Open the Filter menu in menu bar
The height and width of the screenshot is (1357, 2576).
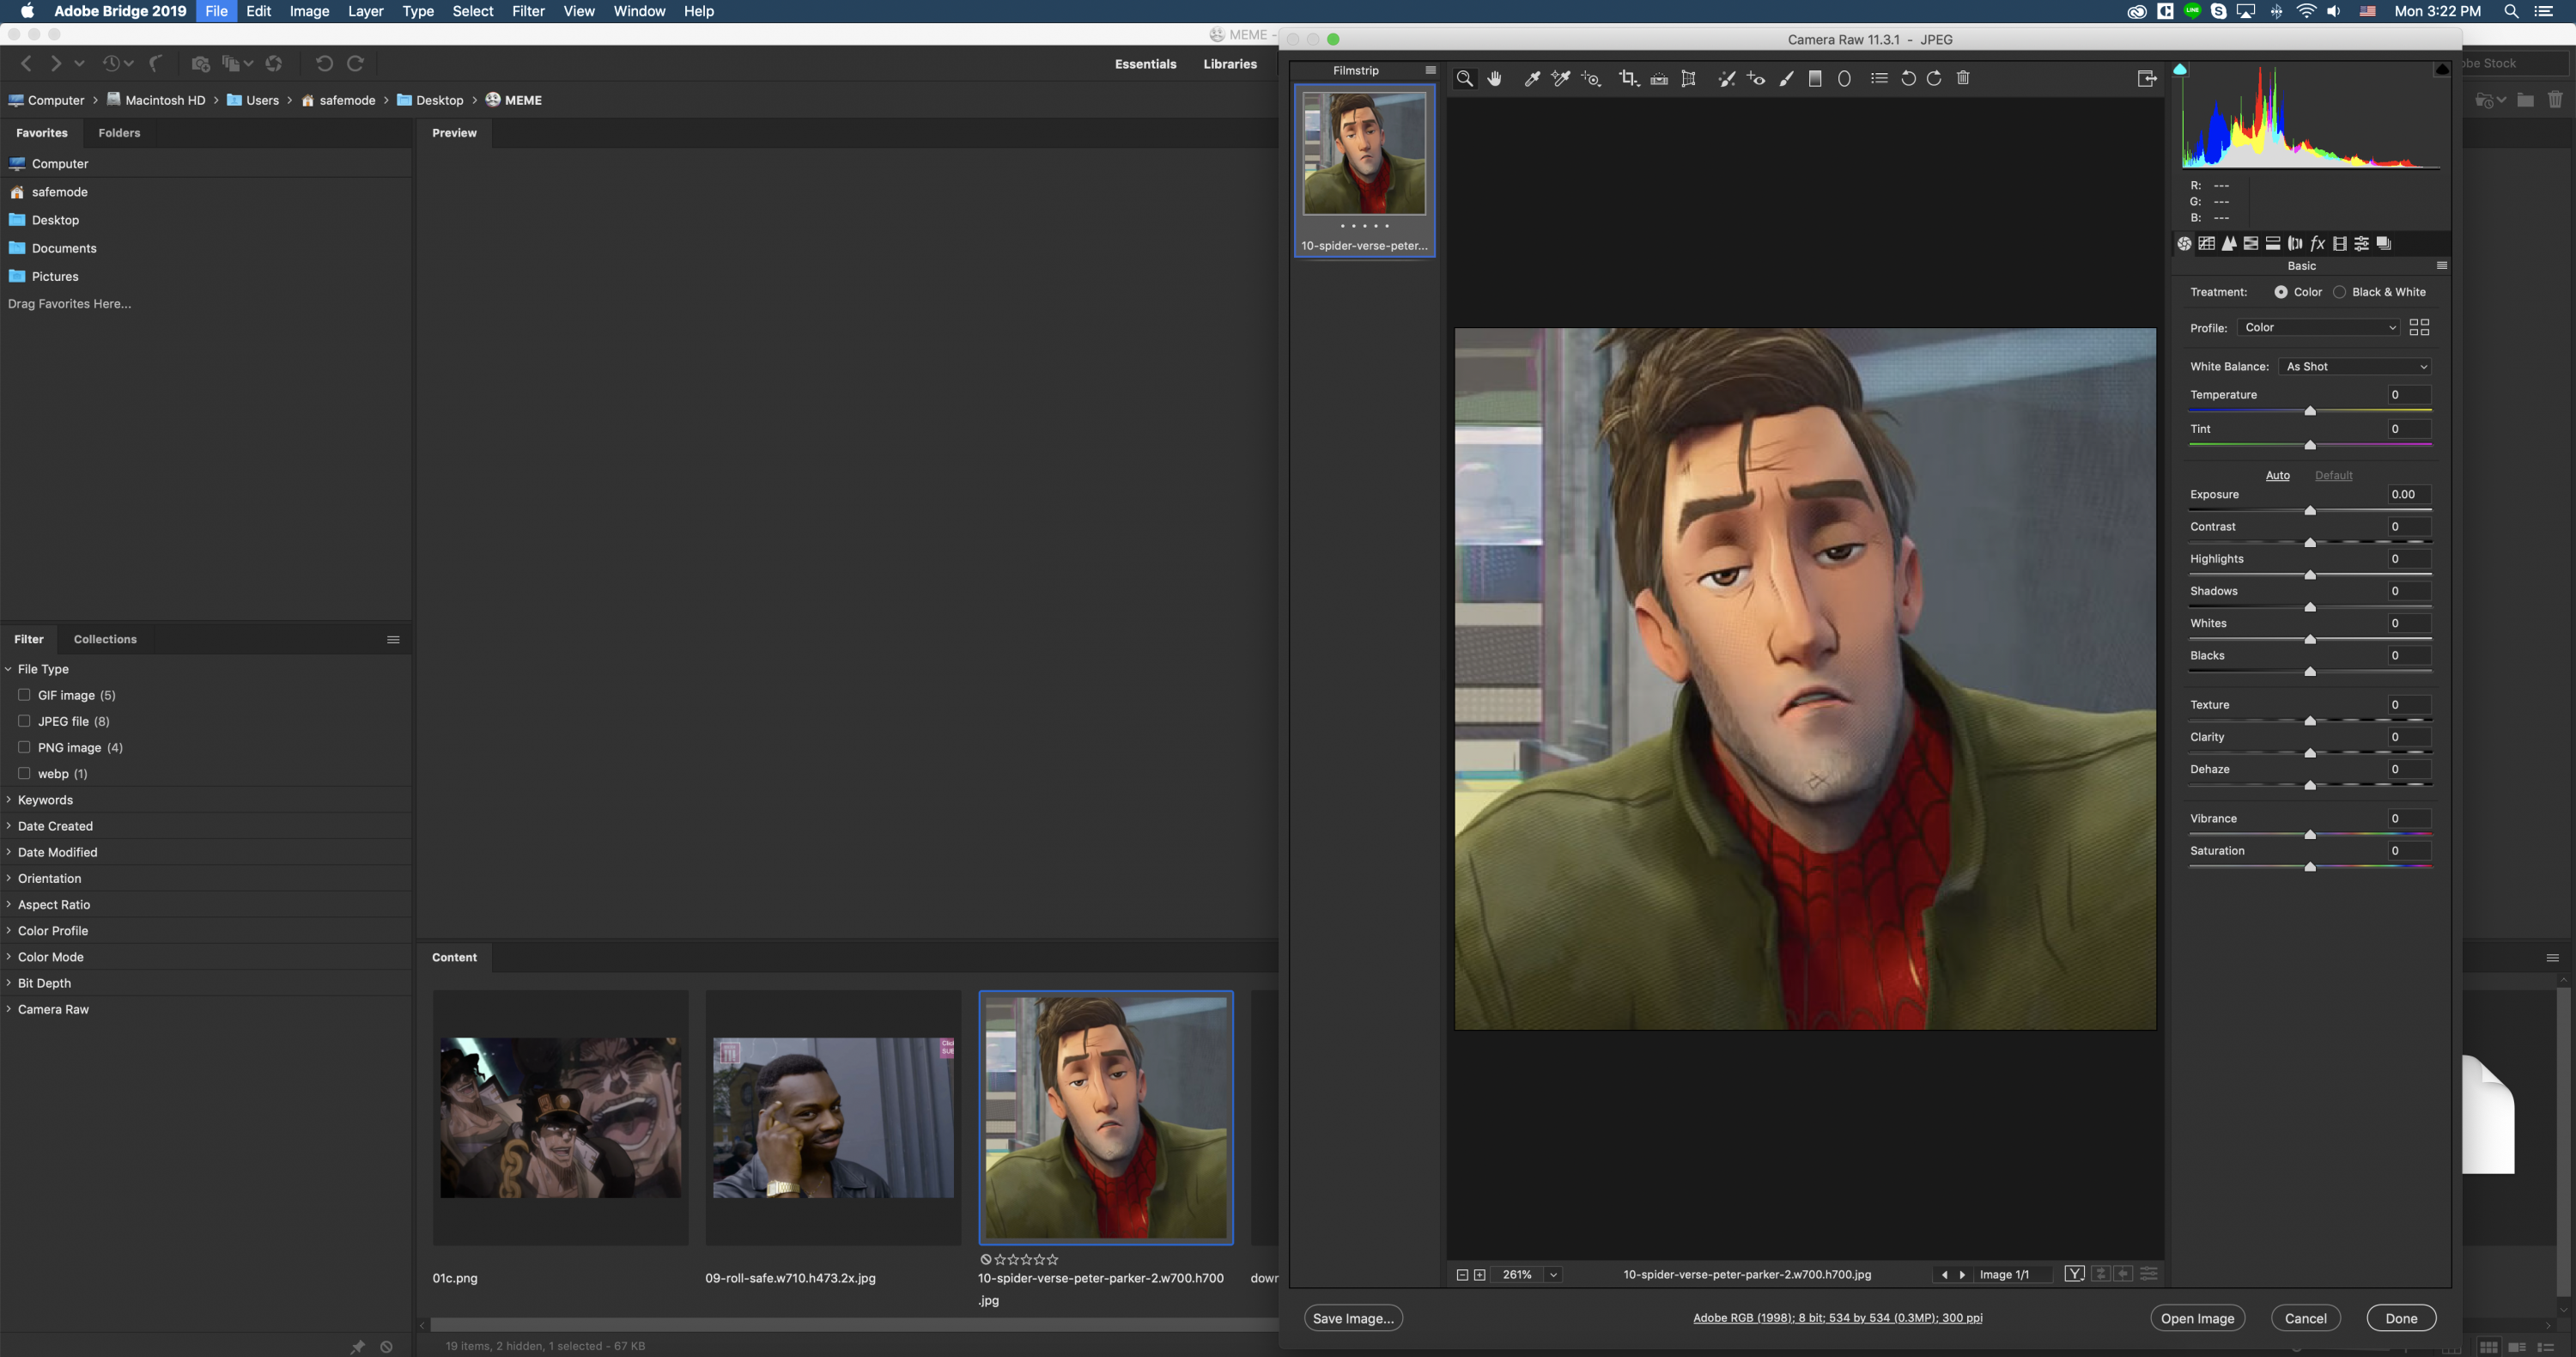(528, 11)
